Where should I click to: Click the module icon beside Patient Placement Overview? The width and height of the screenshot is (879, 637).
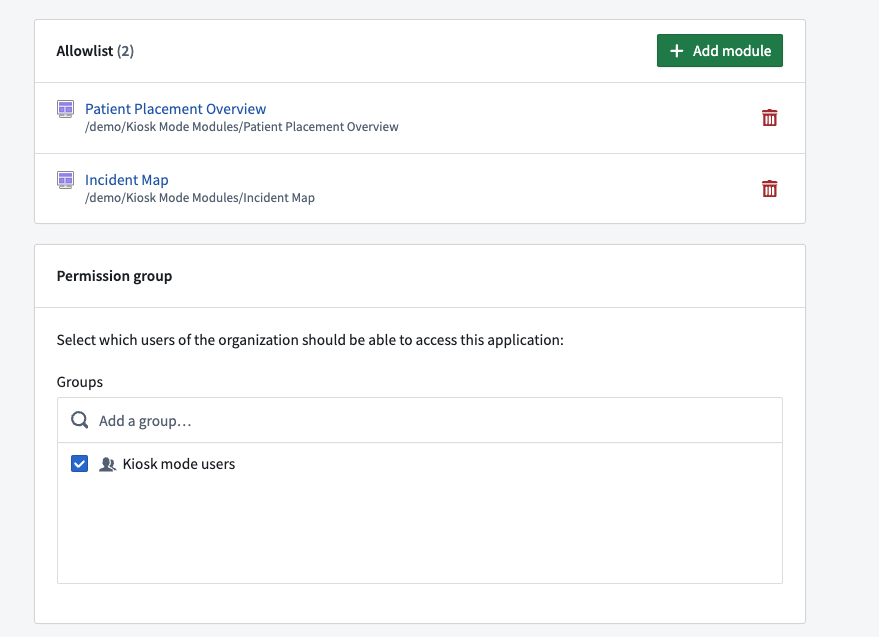[x=66, y=109]
